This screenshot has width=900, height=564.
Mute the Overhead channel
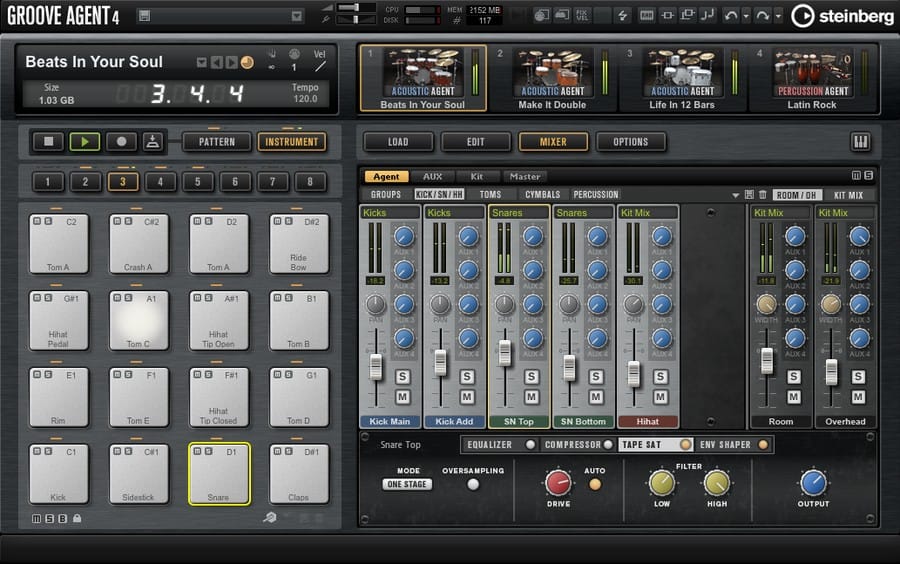point(858,397)
